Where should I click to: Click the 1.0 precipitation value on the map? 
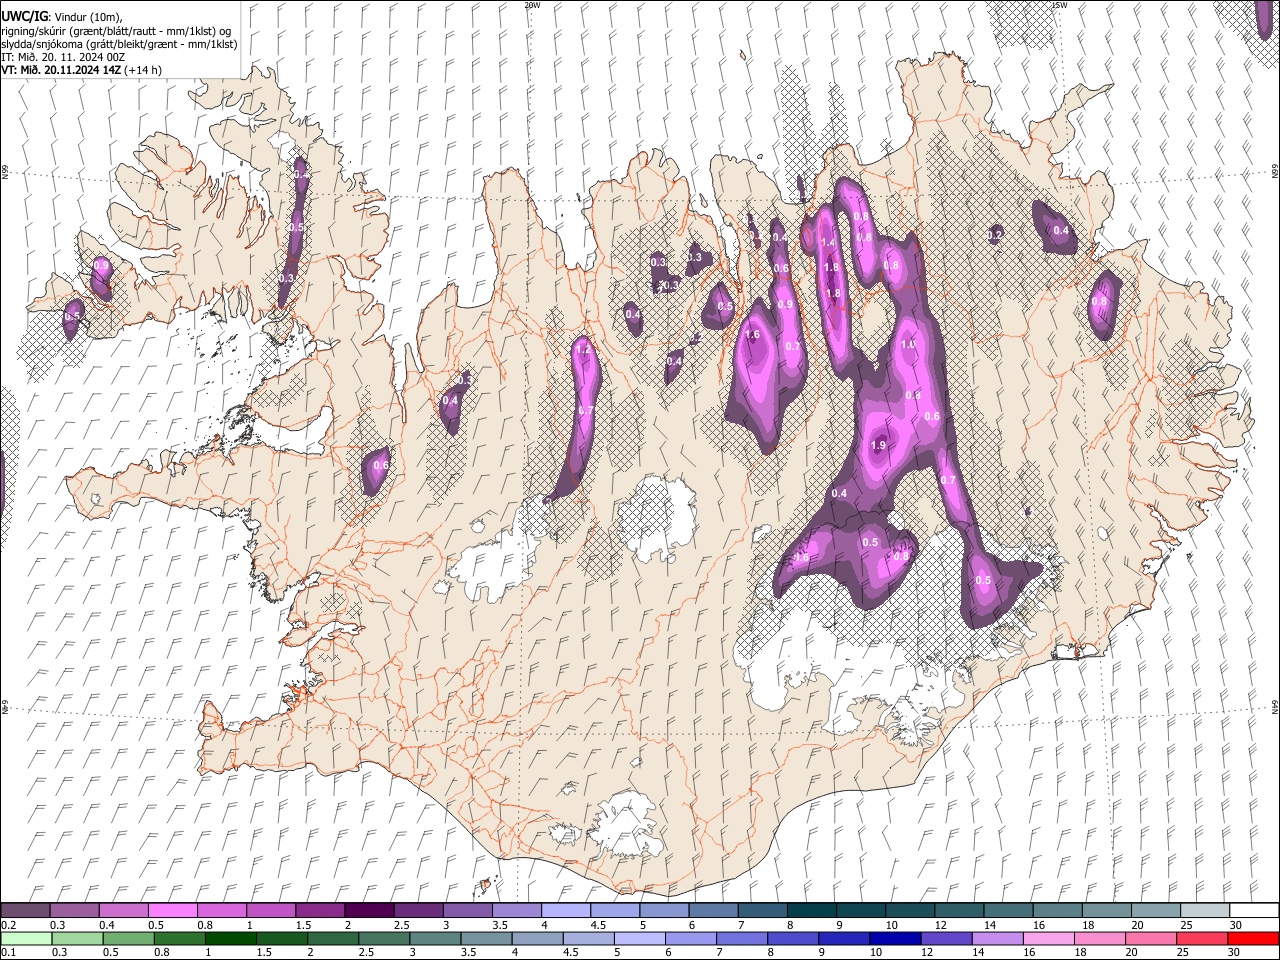[908, 344]
